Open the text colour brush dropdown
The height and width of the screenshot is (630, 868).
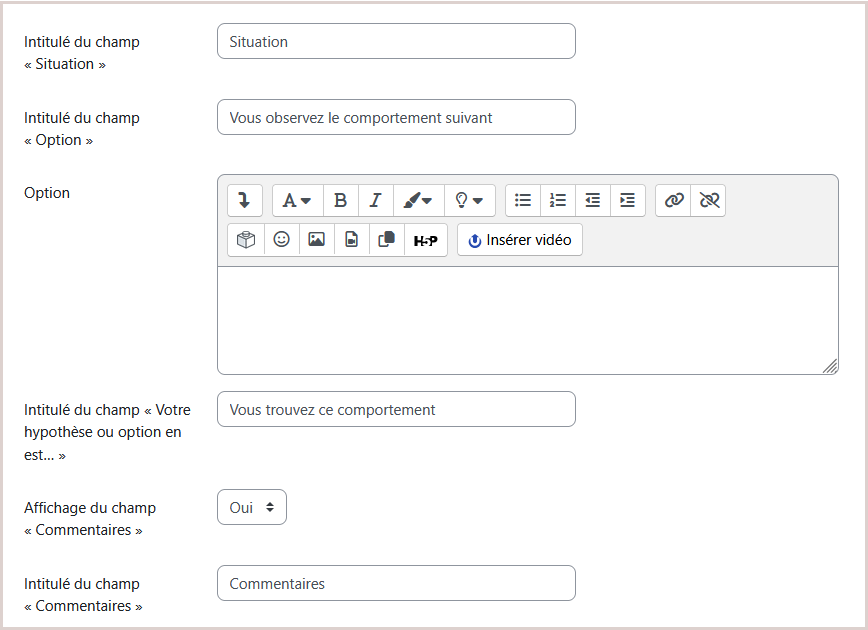coord(418,200)
